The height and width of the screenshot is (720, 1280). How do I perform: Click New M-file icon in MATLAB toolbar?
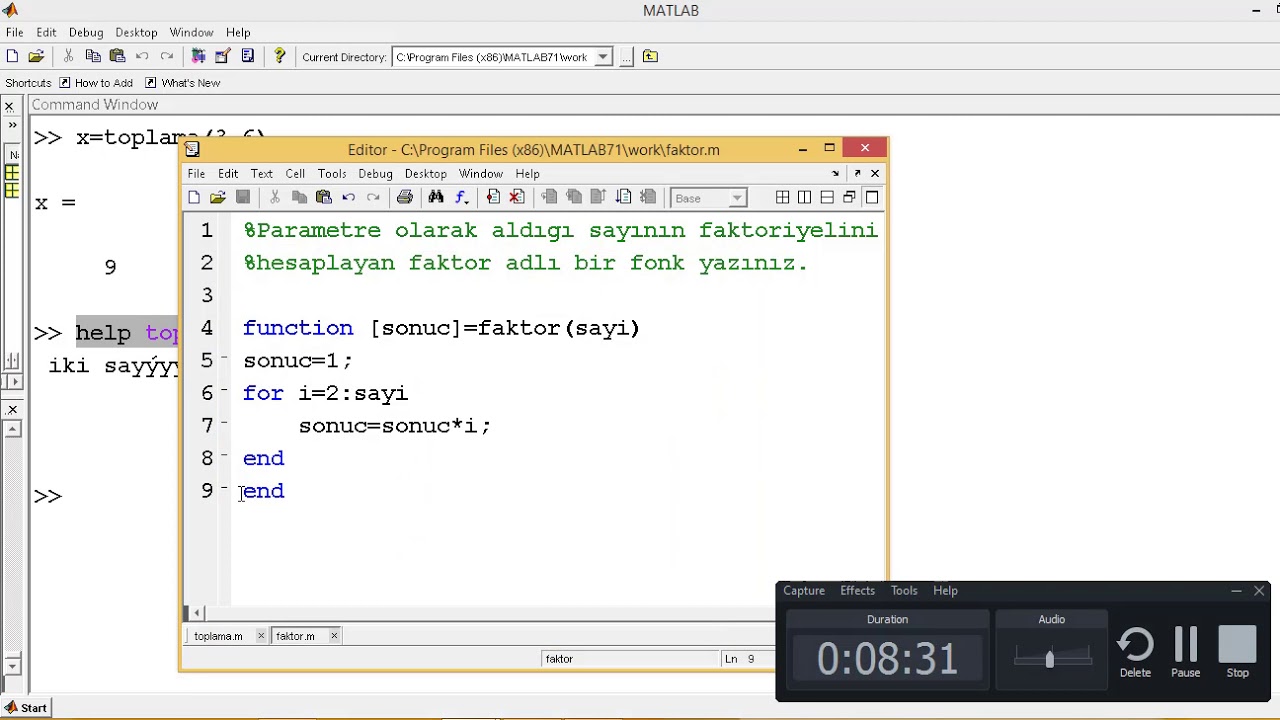coord(12,57)
